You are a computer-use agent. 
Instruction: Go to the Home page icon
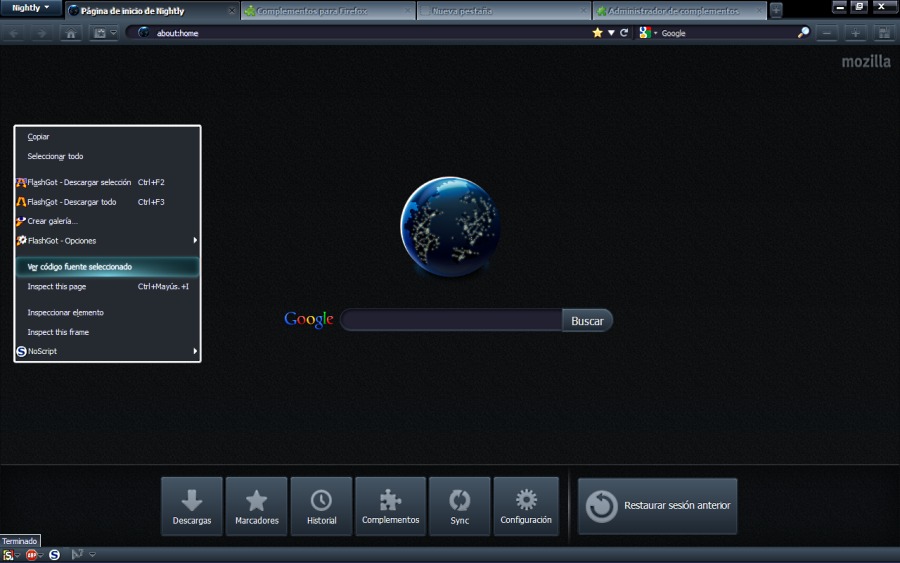click(71, 33)
